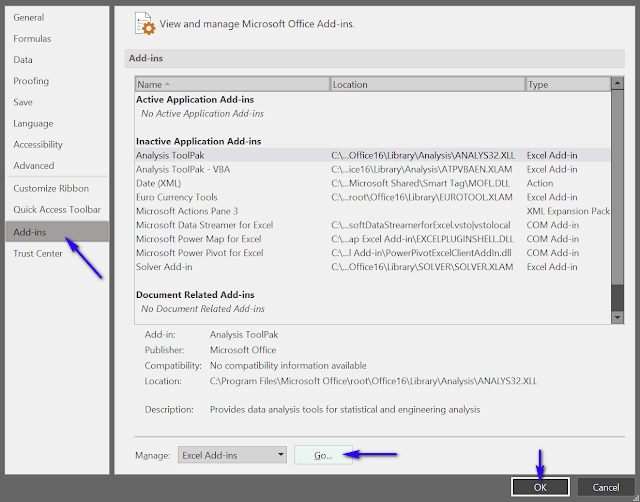Select Microsoft Power Map for Excel
Image resolution: width=640 pixels, height=502 pixels.
click(373, 239)
